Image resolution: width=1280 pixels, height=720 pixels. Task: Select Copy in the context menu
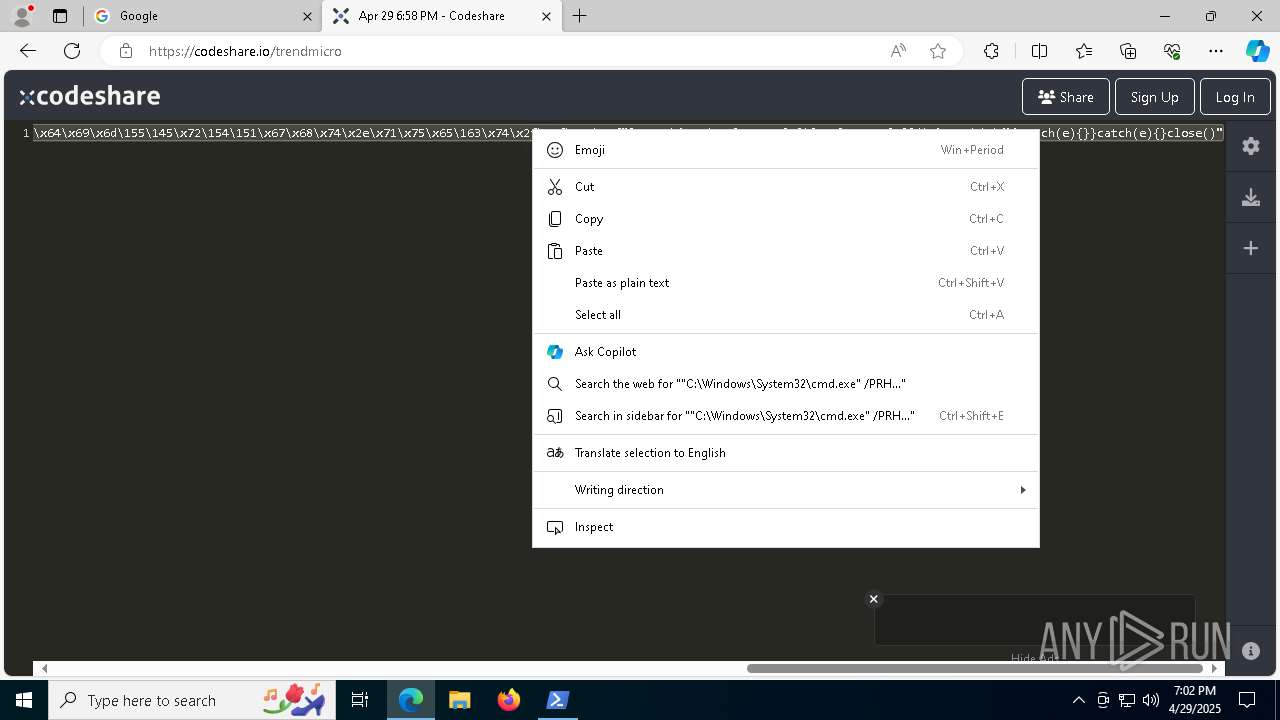[785, 219]
